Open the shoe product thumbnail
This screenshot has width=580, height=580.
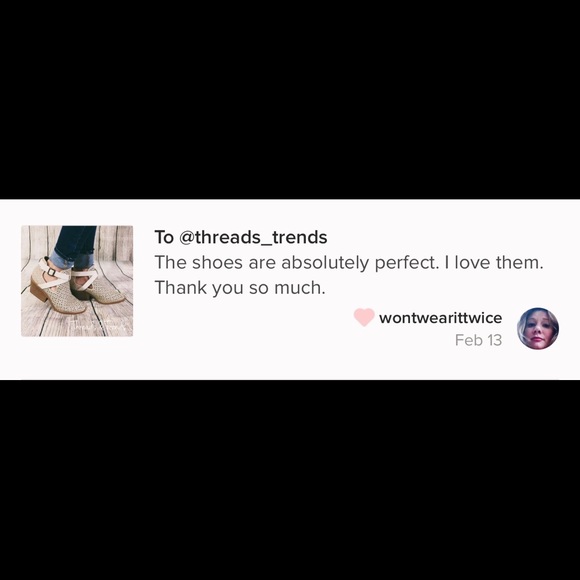point(77,281)
